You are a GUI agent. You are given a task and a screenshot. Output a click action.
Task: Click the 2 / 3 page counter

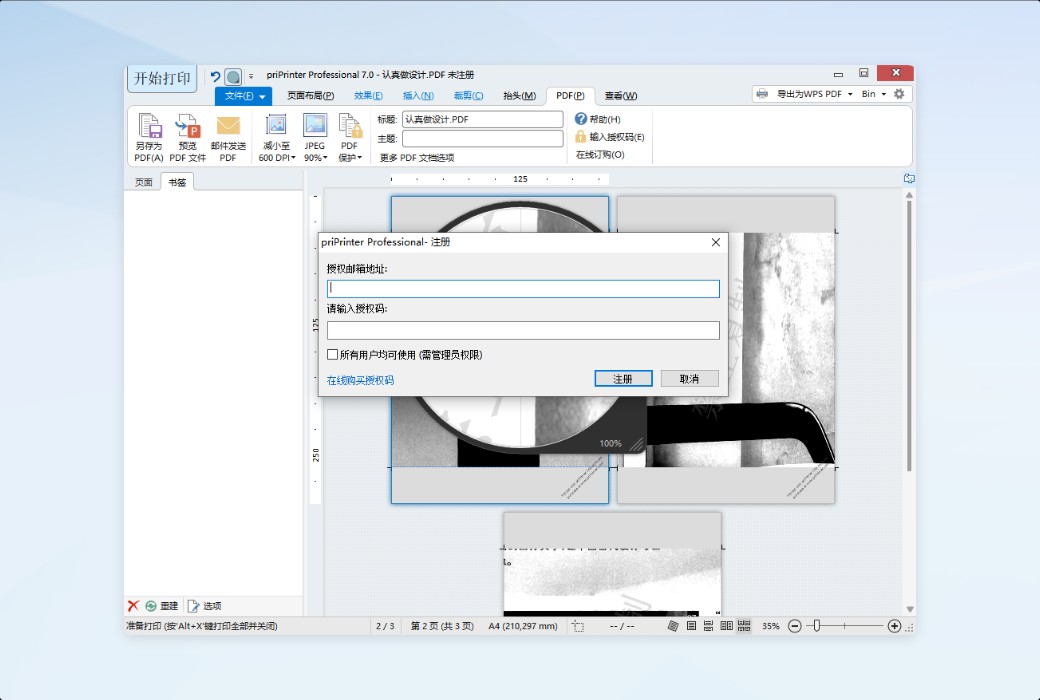tap(385, 626)
